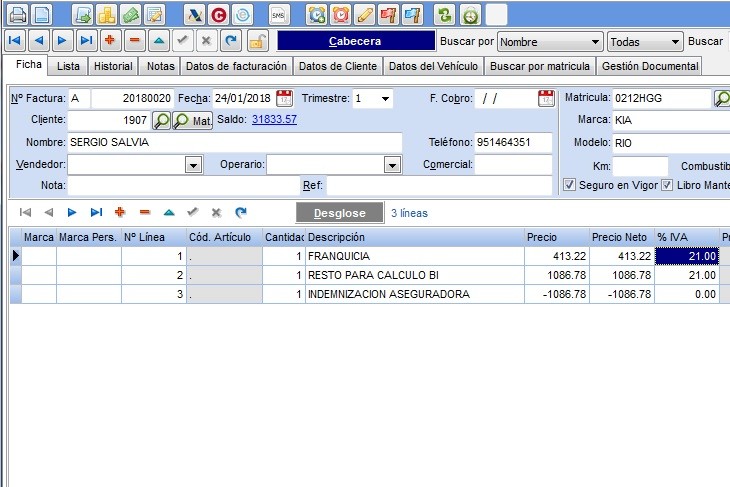The image size is (730, 487).
Task: Click the printer icon in the toolbar
Action: click(x=17, y=15)
